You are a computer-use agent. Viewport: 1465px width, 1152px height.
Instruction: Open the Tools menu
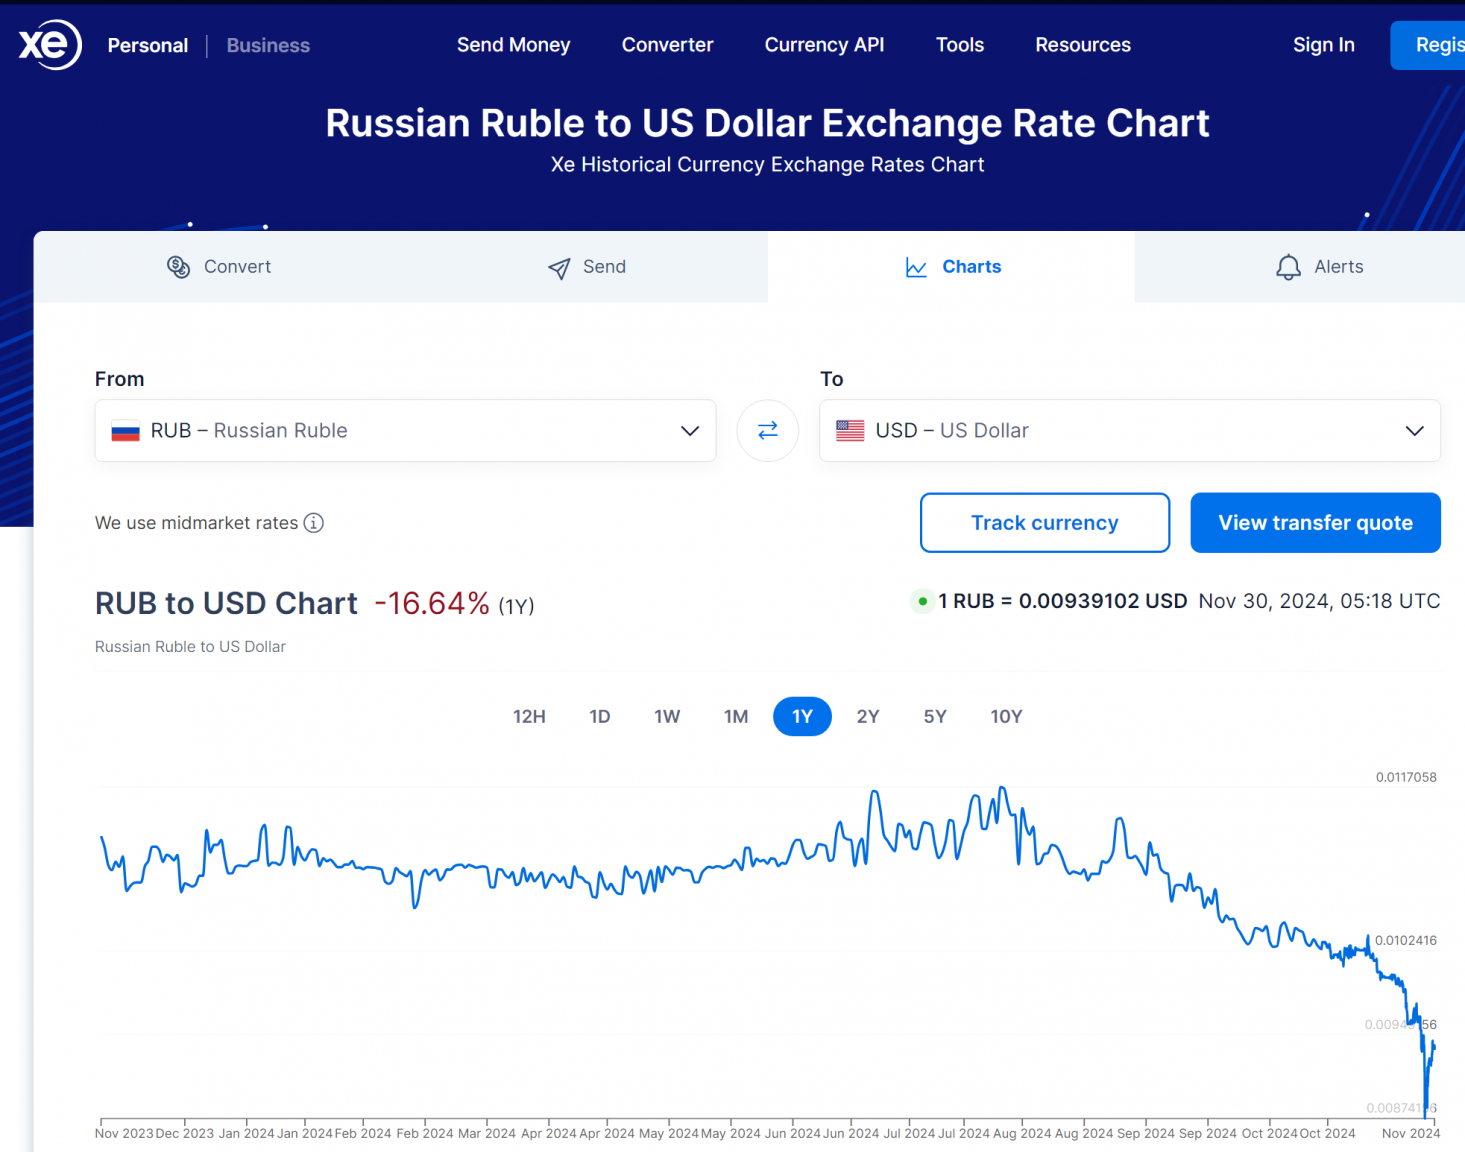[x=959, y=45]
